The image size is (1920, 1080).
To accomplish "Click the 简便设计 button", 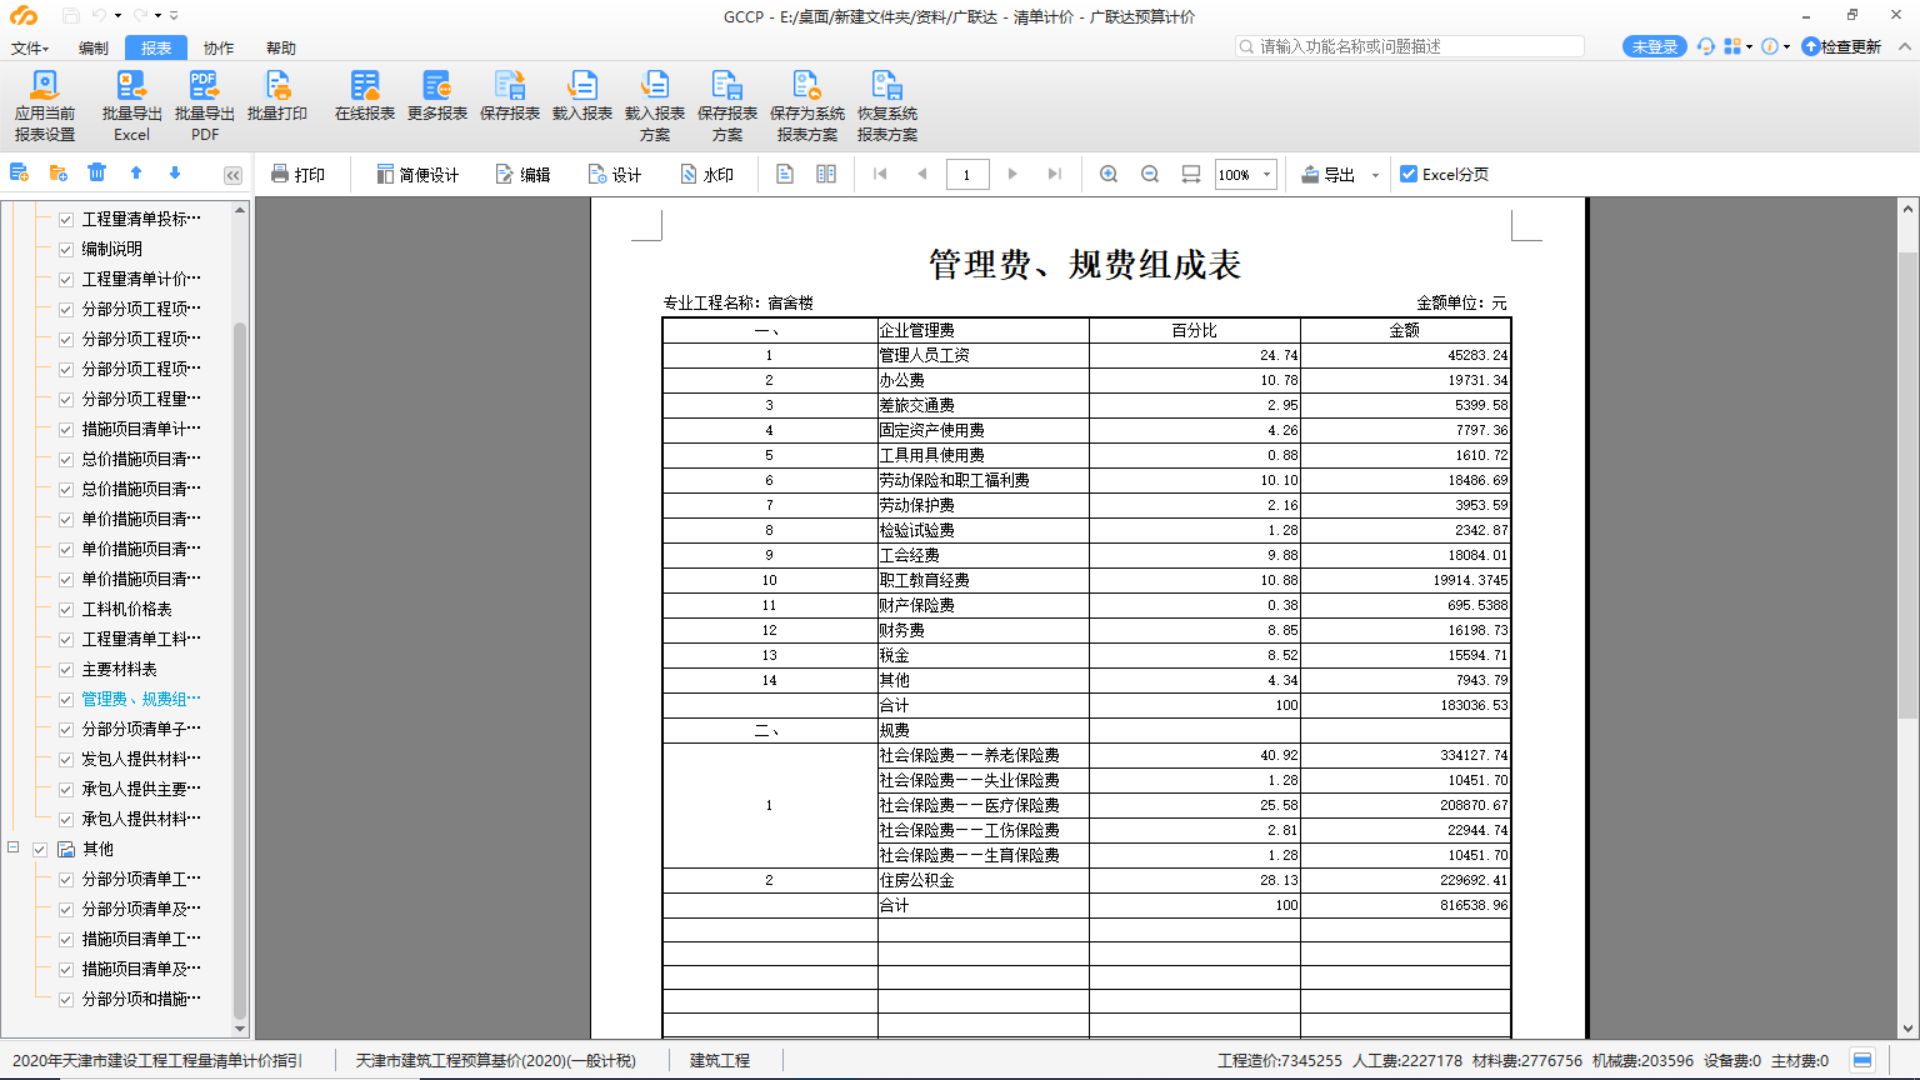I will pyautogui.click(x=417, y=175).
